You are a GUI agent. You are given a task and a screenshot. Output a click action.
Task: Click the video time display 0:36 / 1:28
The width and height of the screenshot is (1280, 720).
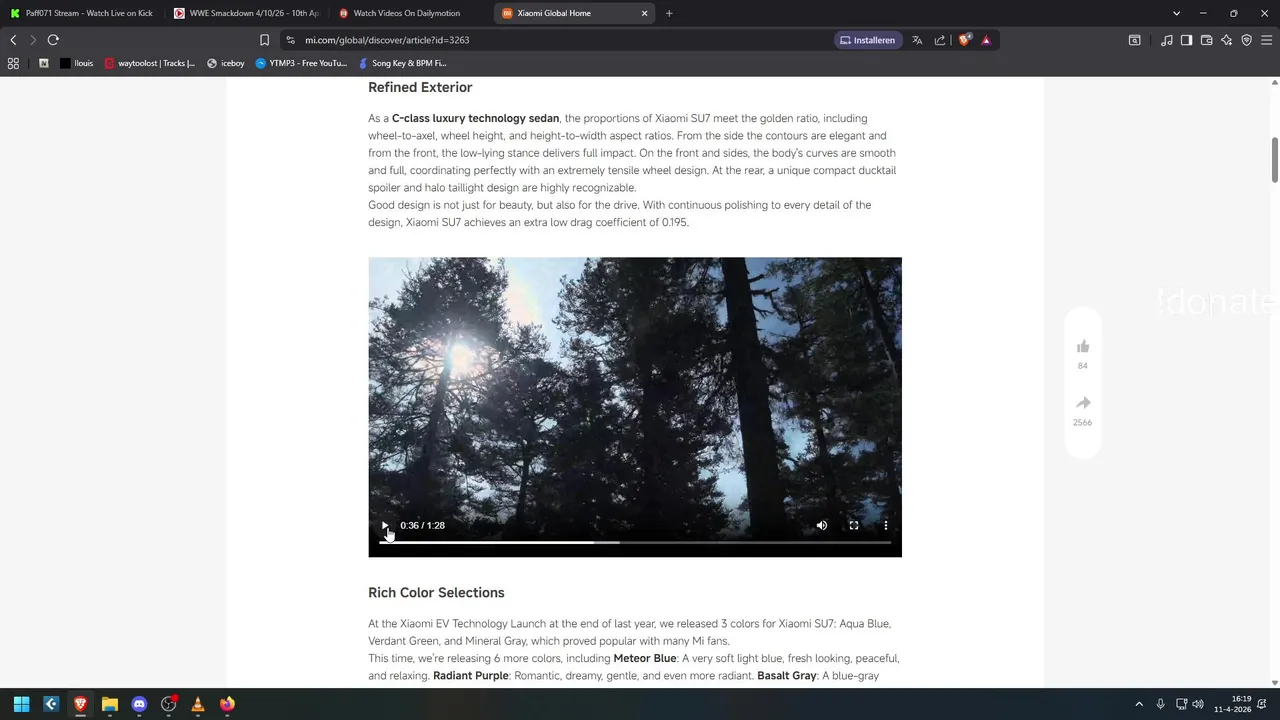pyautogui.click(x=422, y=525)
